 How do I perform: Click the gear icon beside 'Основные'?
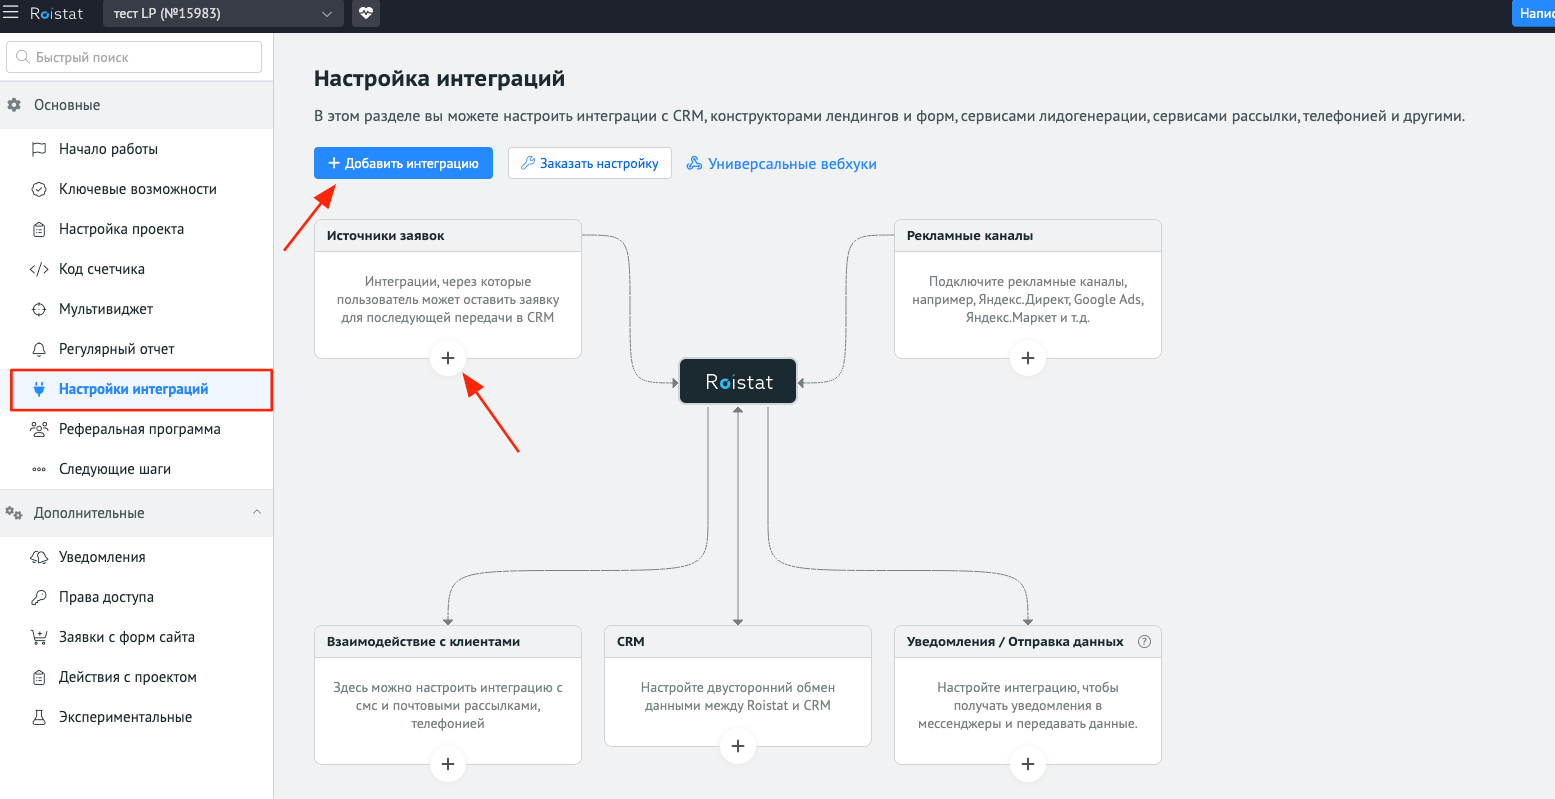[x=14, y=105]
